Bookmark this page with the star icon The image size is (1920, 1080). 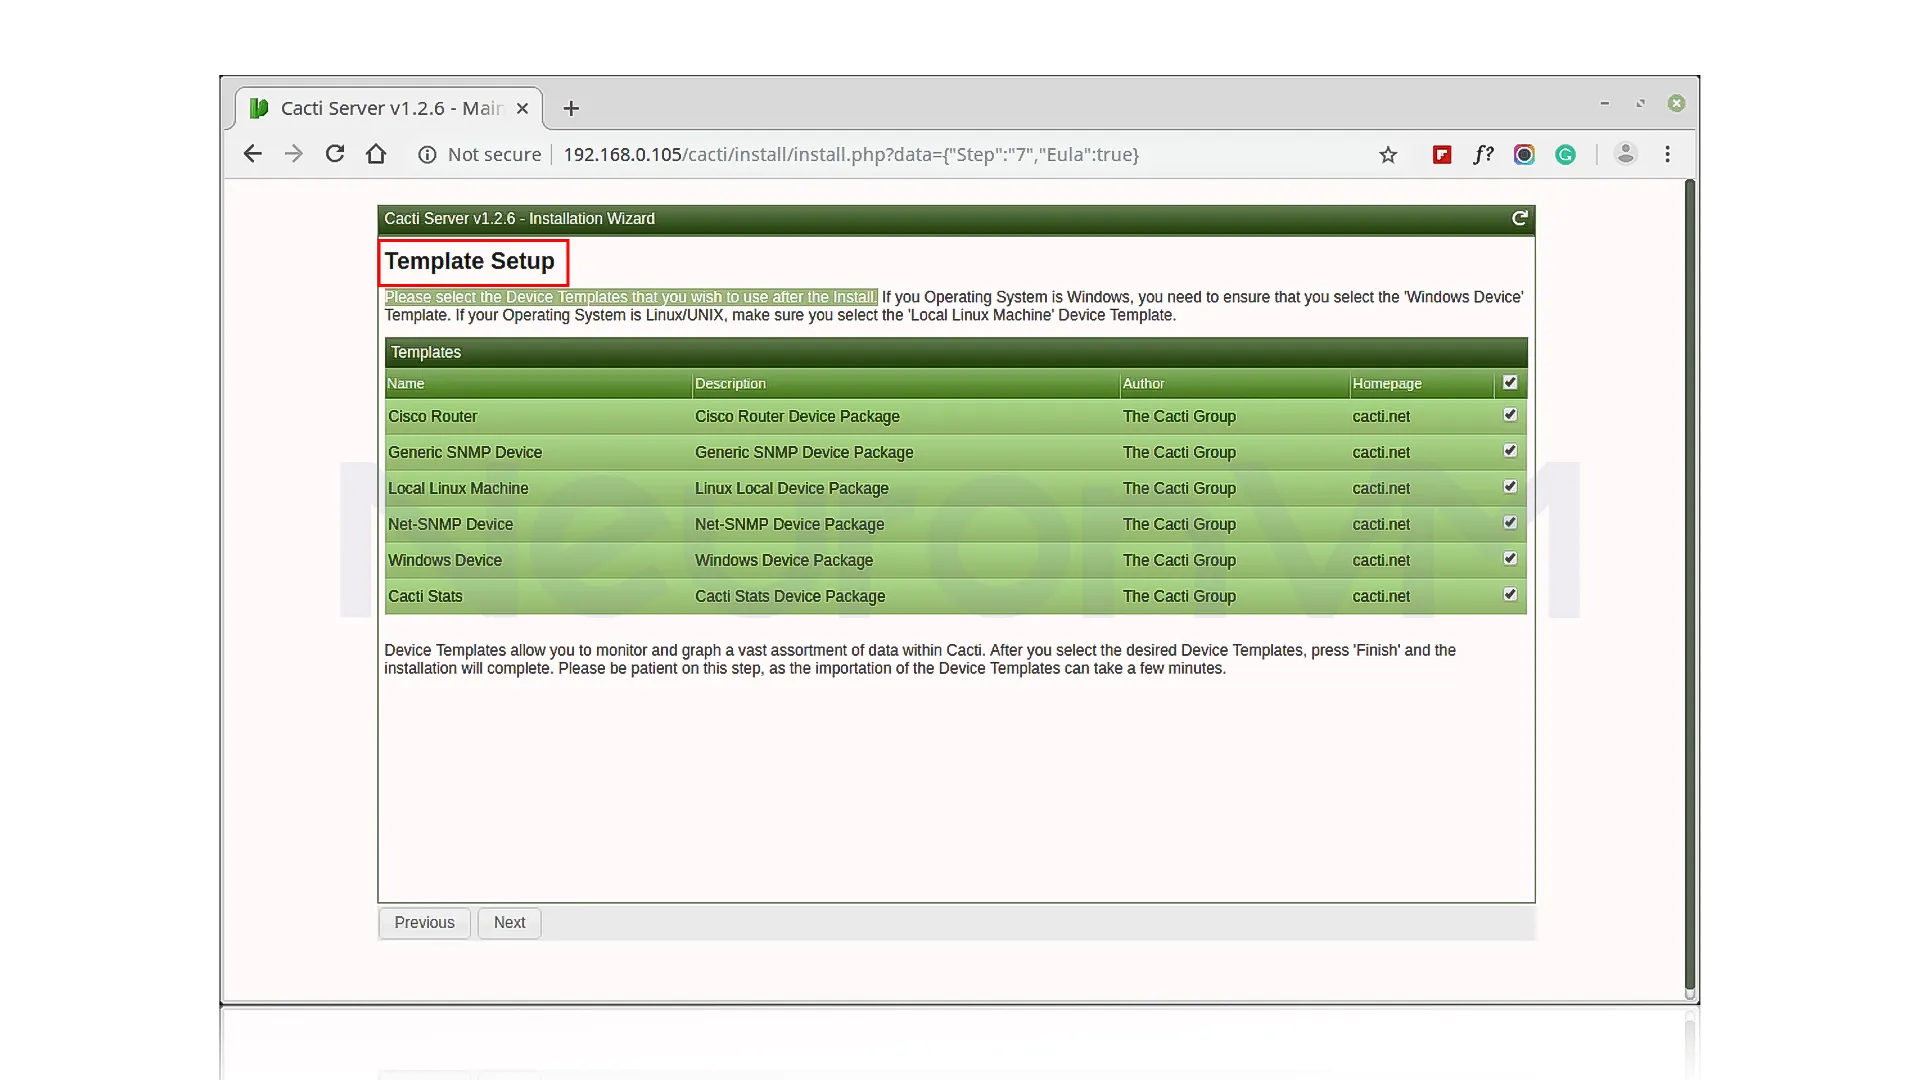tap(1388, 155)
